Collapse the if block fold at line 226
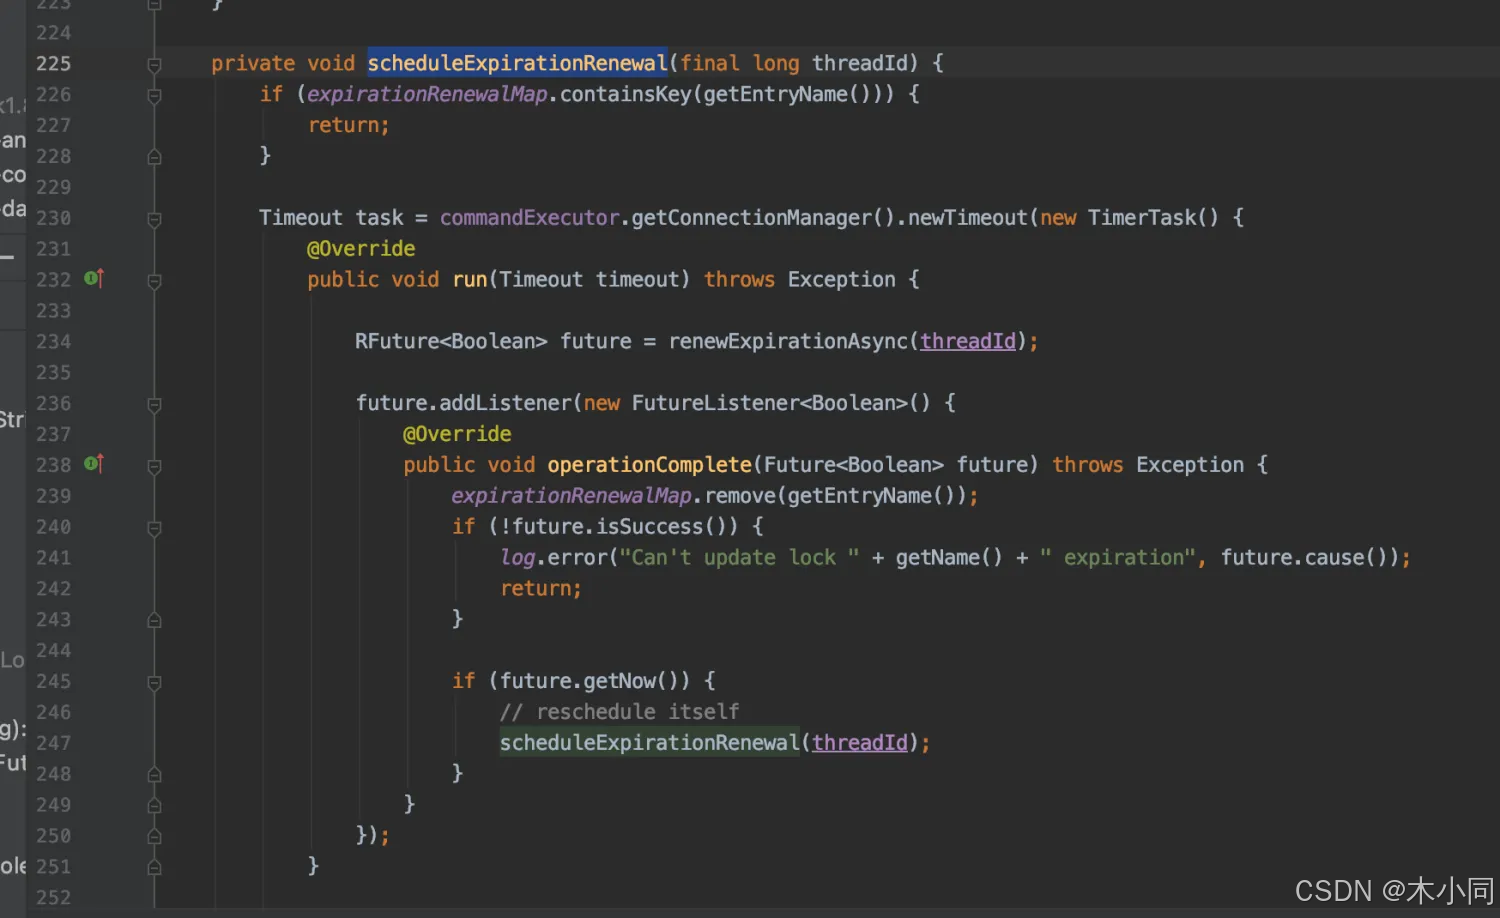This screenshot has width=1500, height=918. (154, 96)
